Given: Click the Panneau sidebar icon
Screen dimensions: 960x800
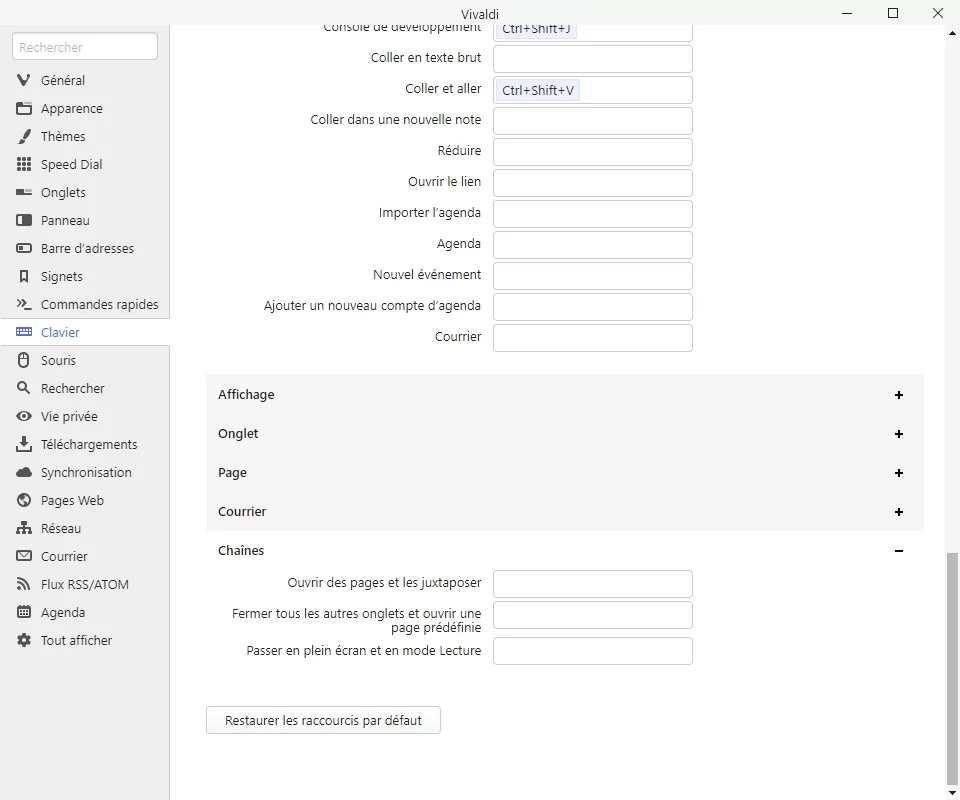Looking at the screenshot, I should pyautogui.click(x=24, y=220).
